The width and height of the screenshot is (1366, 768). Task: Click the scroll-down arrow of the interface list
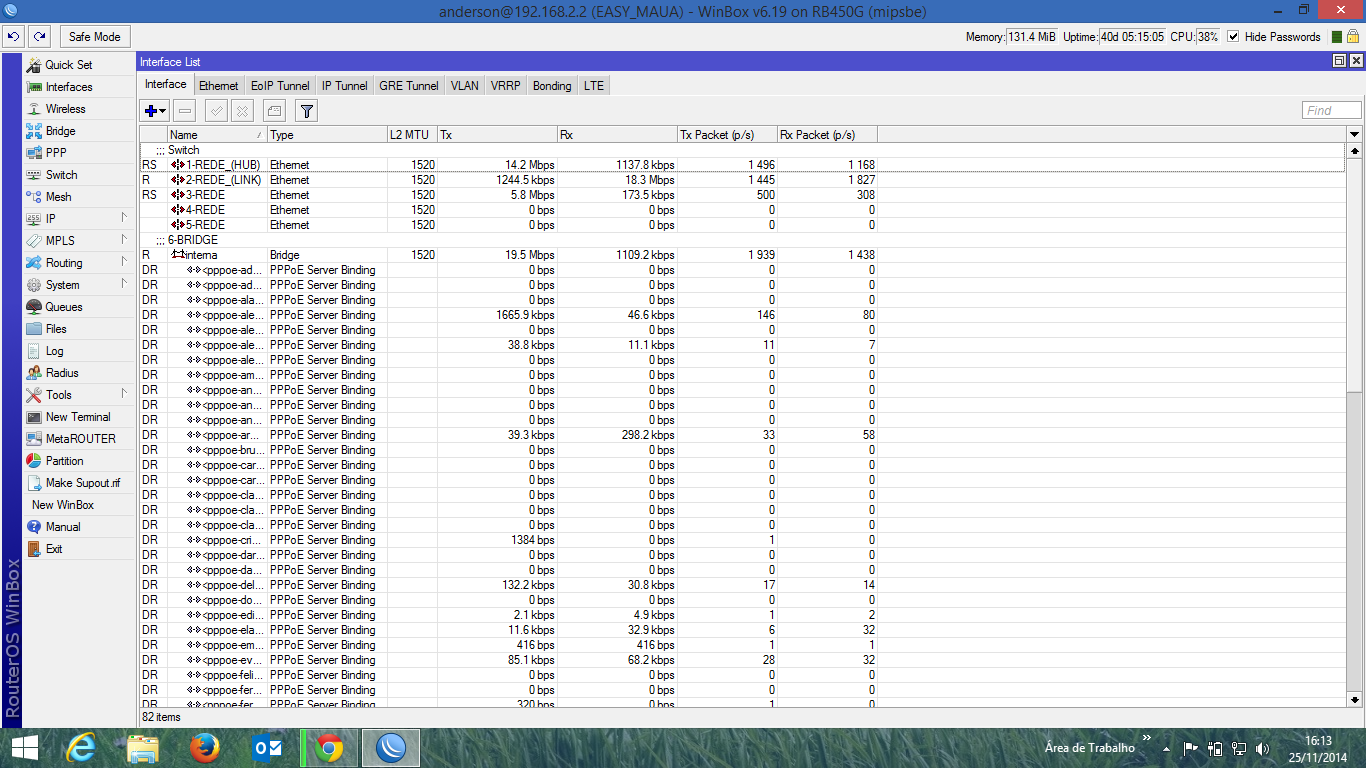[x=1355, y=700]
